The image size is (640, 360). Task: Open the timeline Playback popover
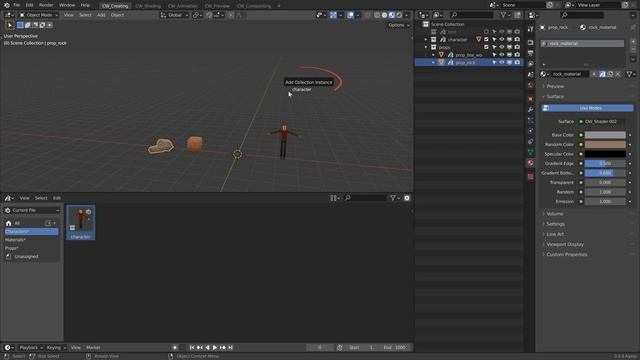point(31,347)
